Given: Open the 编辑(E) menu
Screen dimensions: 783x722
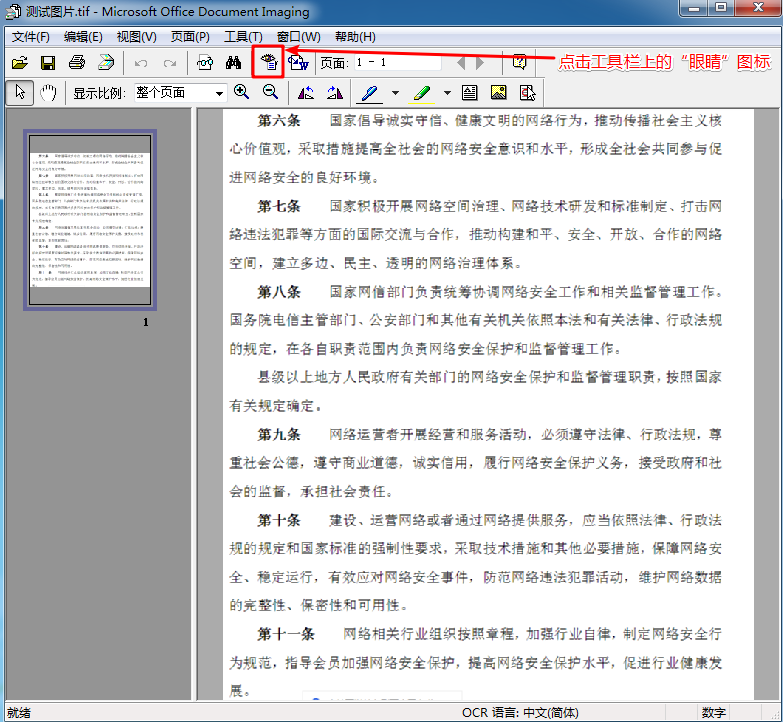Looking at the screenshot, I should [x=83, y=37].
